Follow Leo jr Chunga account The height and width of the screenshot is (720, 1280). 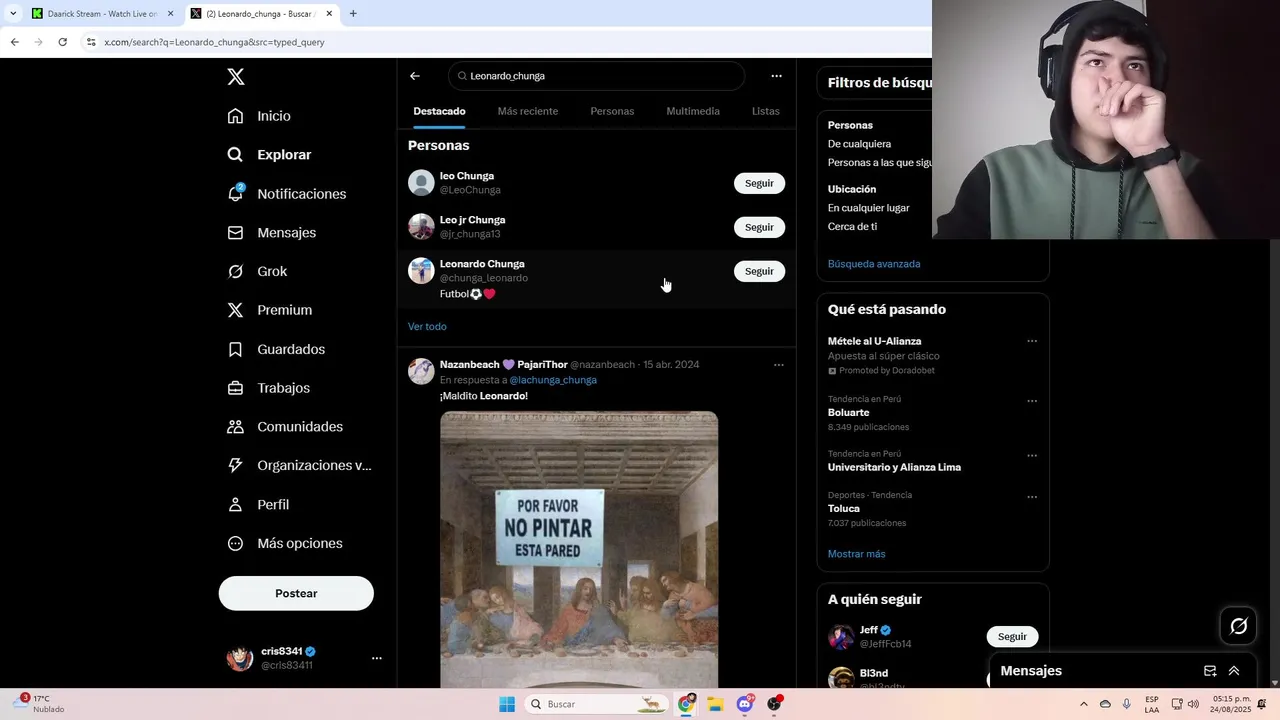coord(759,227)
